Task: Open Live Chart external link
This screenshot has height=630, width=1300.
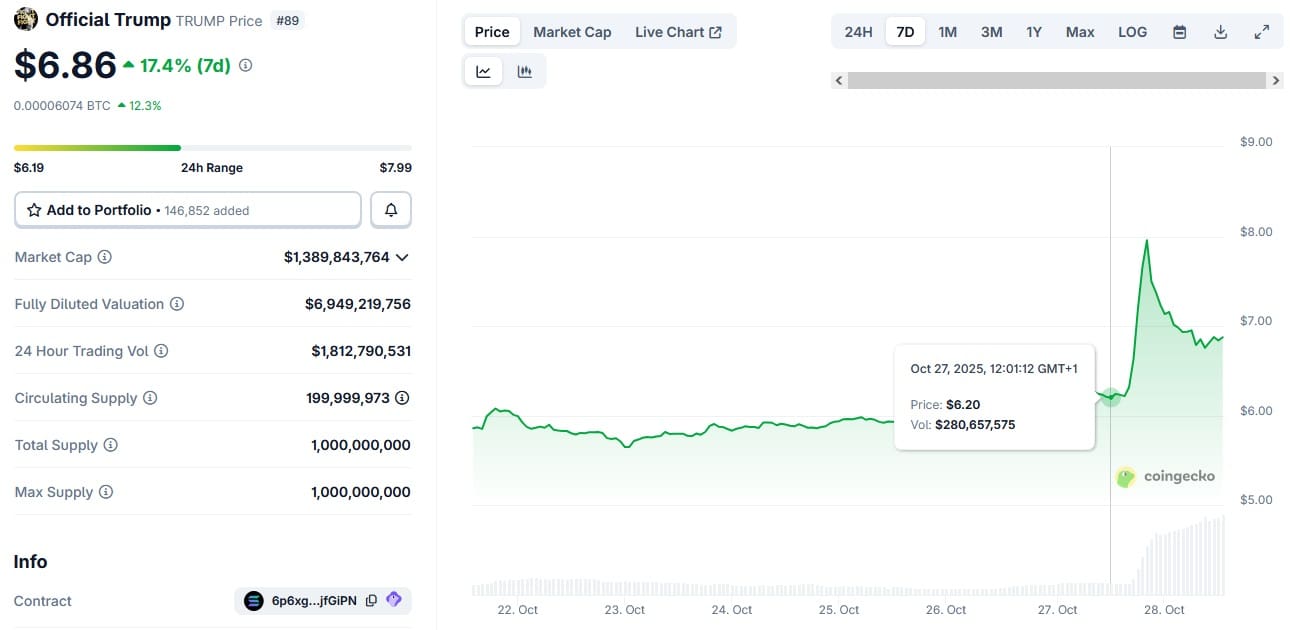Action: click(678, 32)
